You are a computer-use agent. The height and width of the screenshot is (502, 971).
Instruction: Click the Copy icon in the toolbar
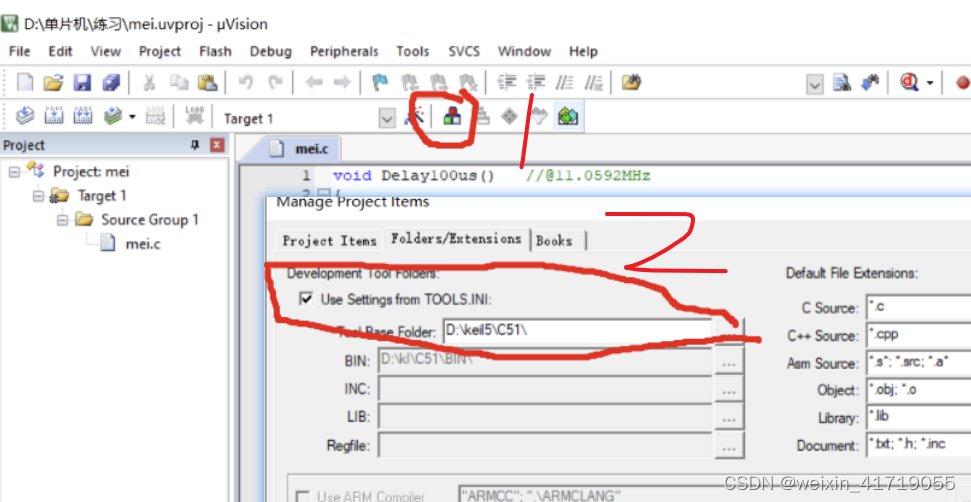click(178, 82)
